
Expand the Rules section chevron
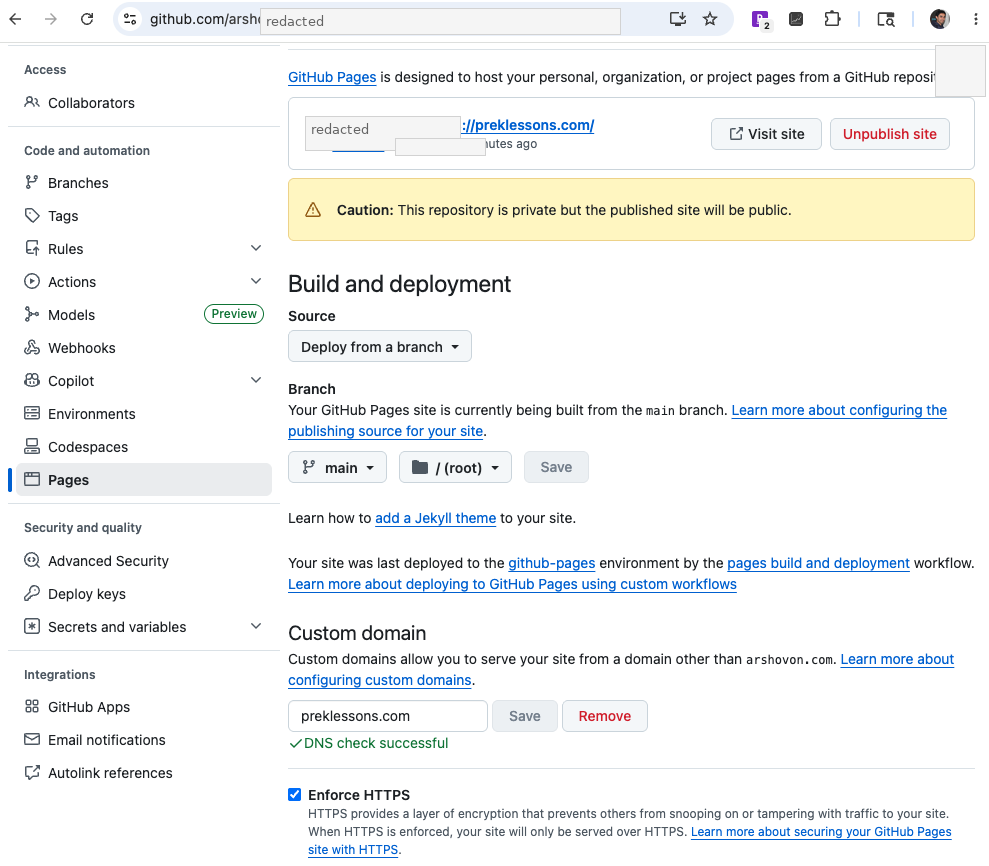(256, 248)
